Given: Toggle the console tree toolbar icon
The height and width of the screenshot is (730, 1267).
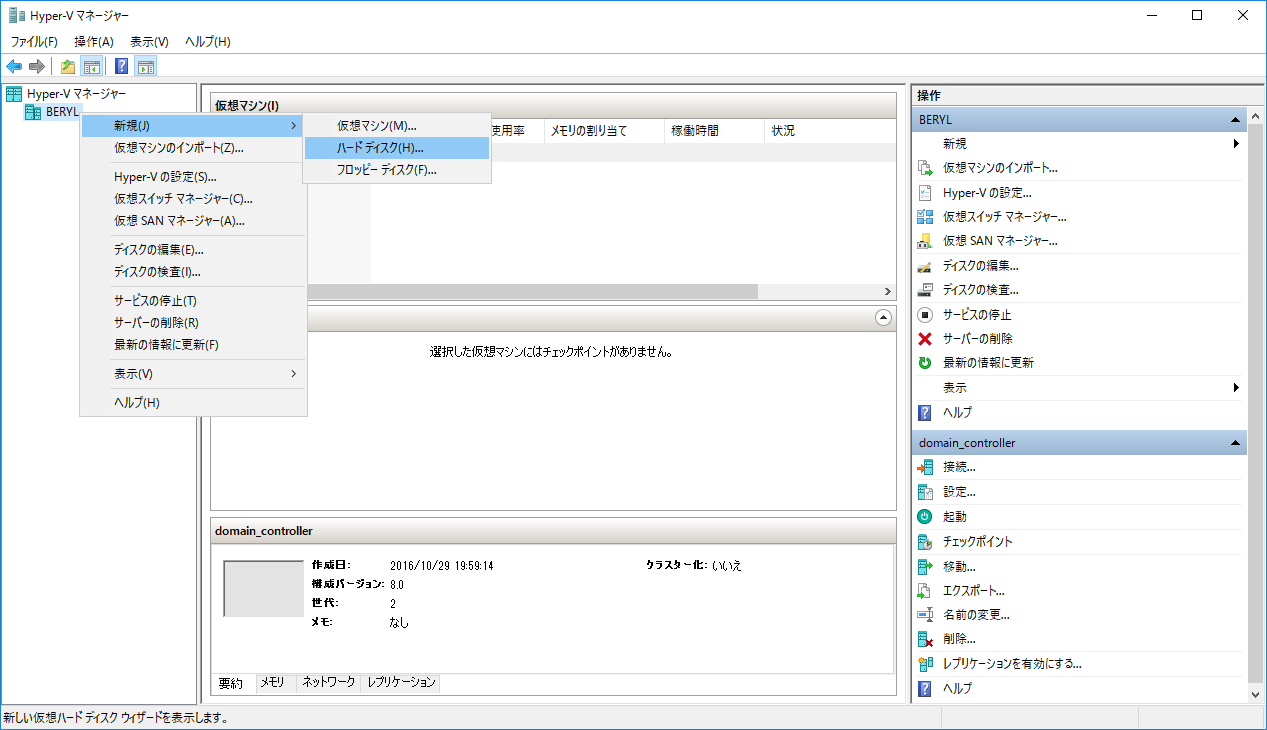Looking at the screenshot, I should 91,67.
